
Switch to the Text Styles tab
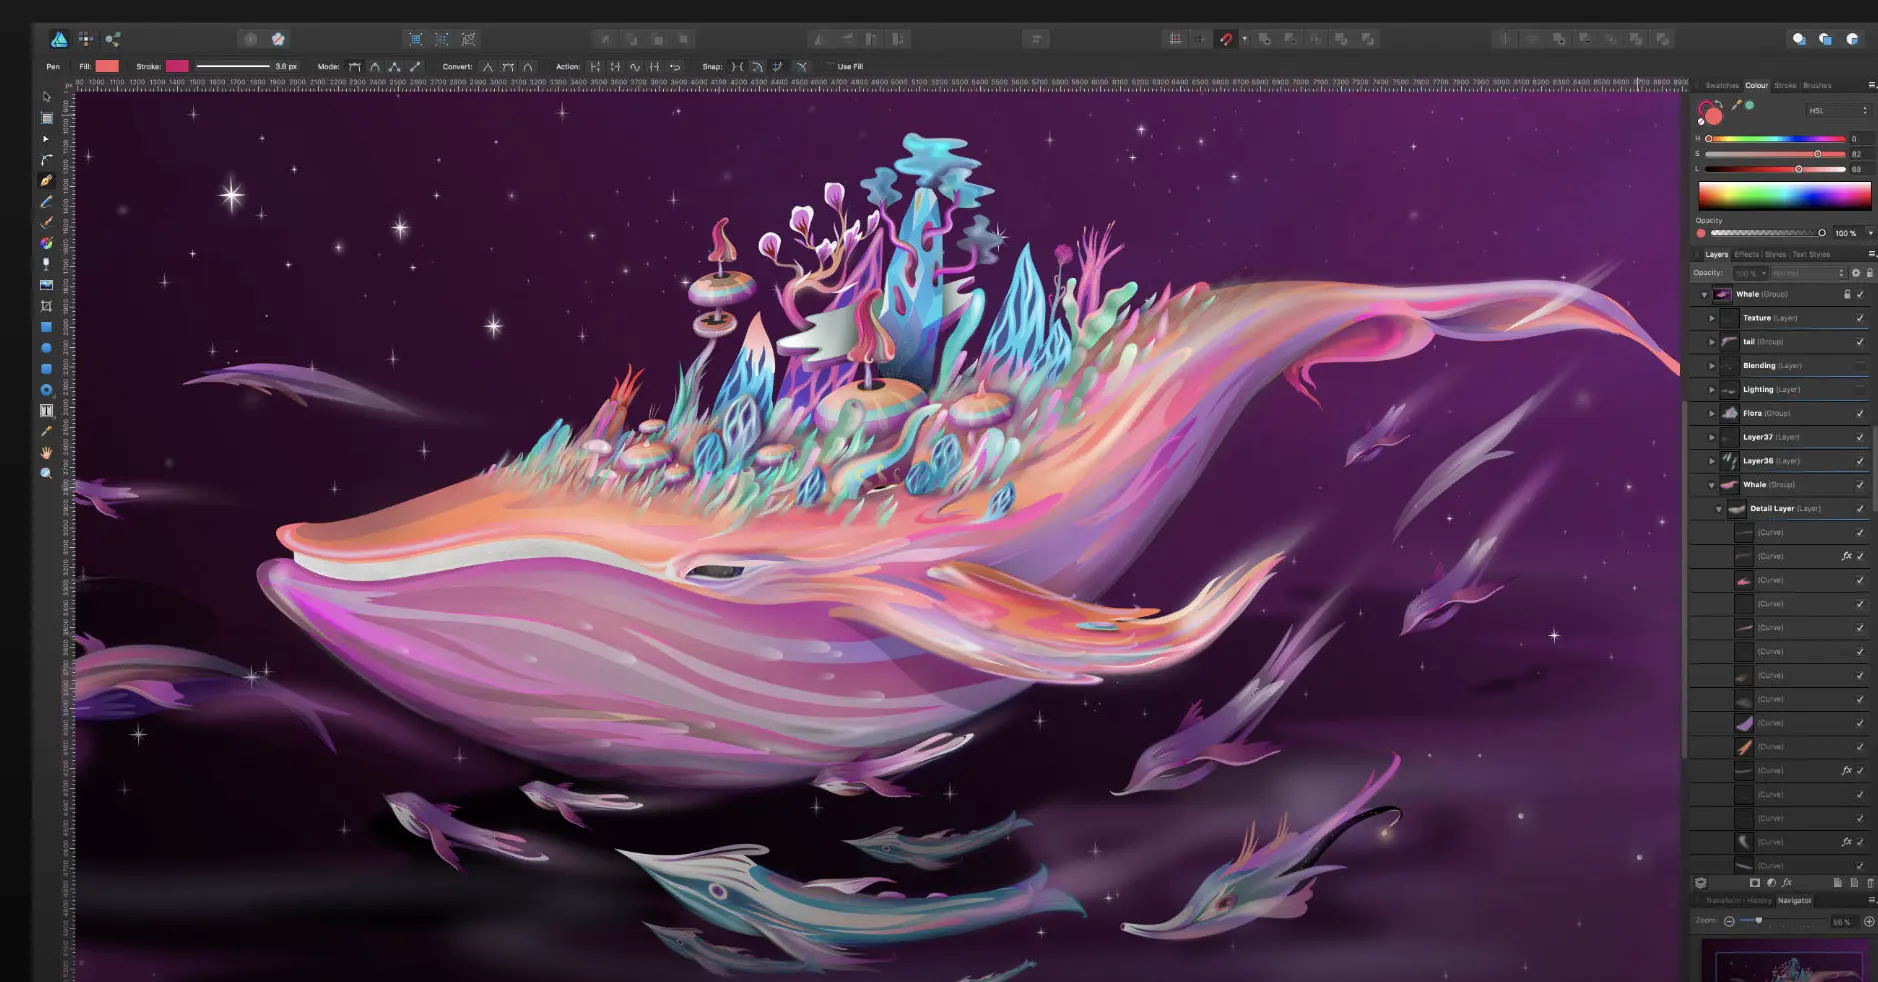click(1811, 254)
